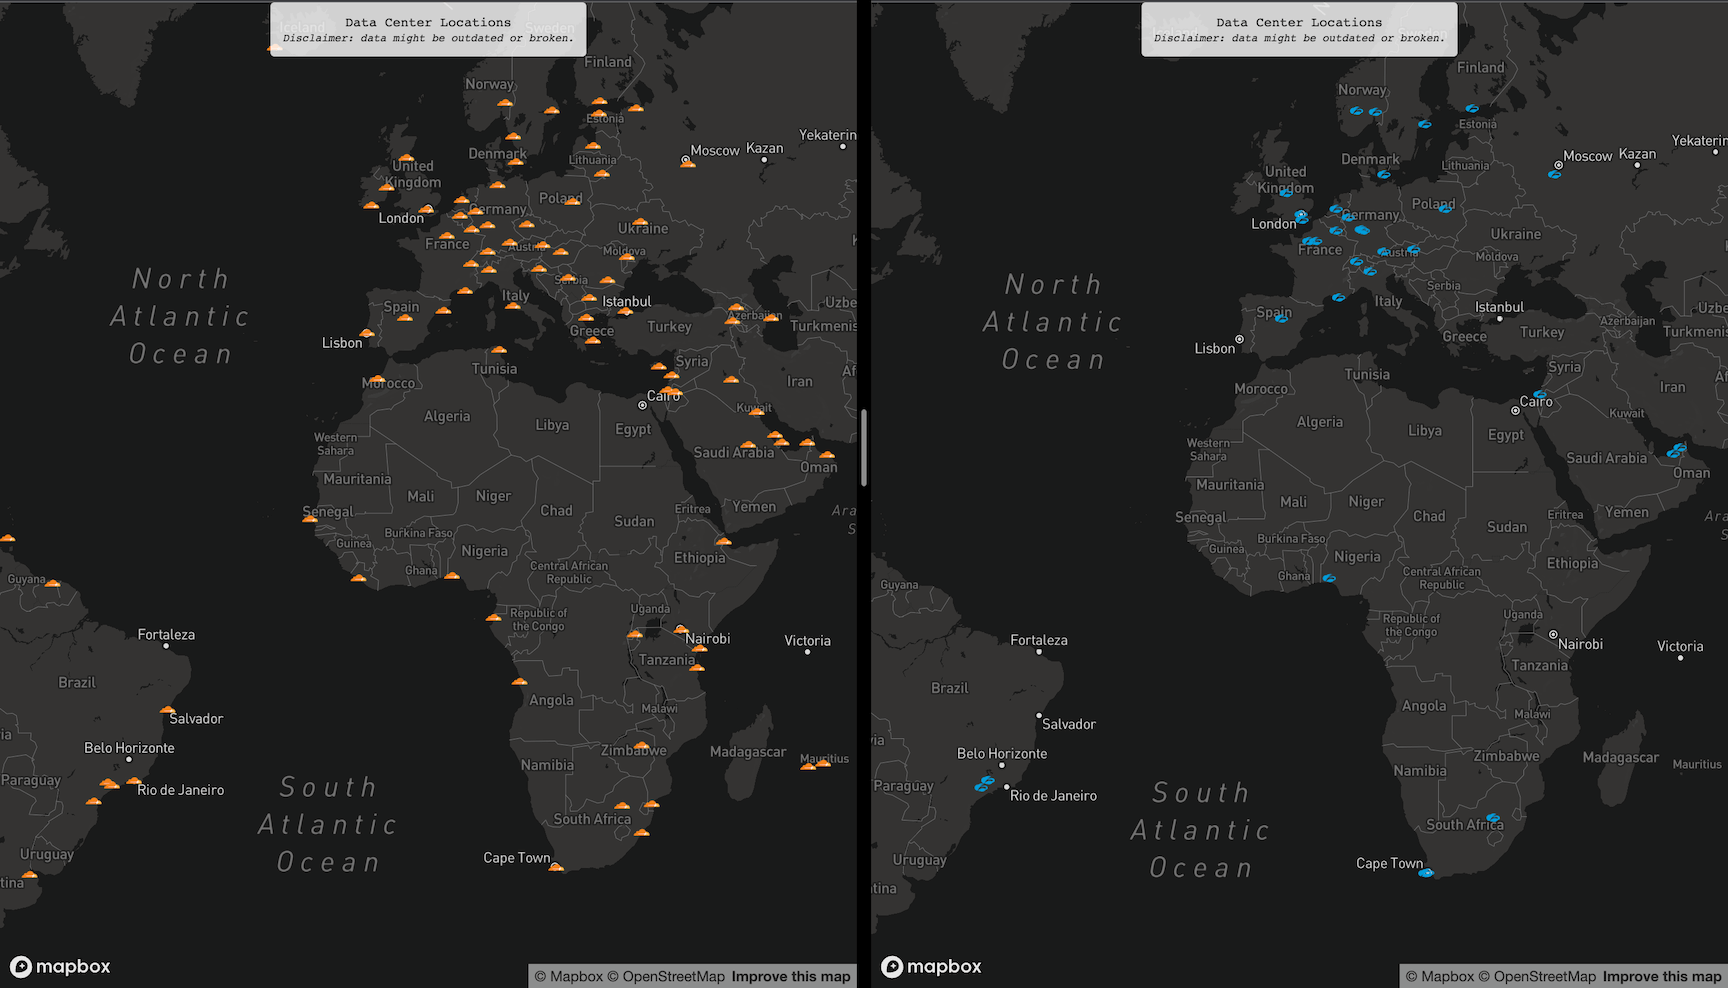Select the orange cloud marker above Ukraine label
The height and width of the screenshot is (988, 1728).
pos(640,222)
